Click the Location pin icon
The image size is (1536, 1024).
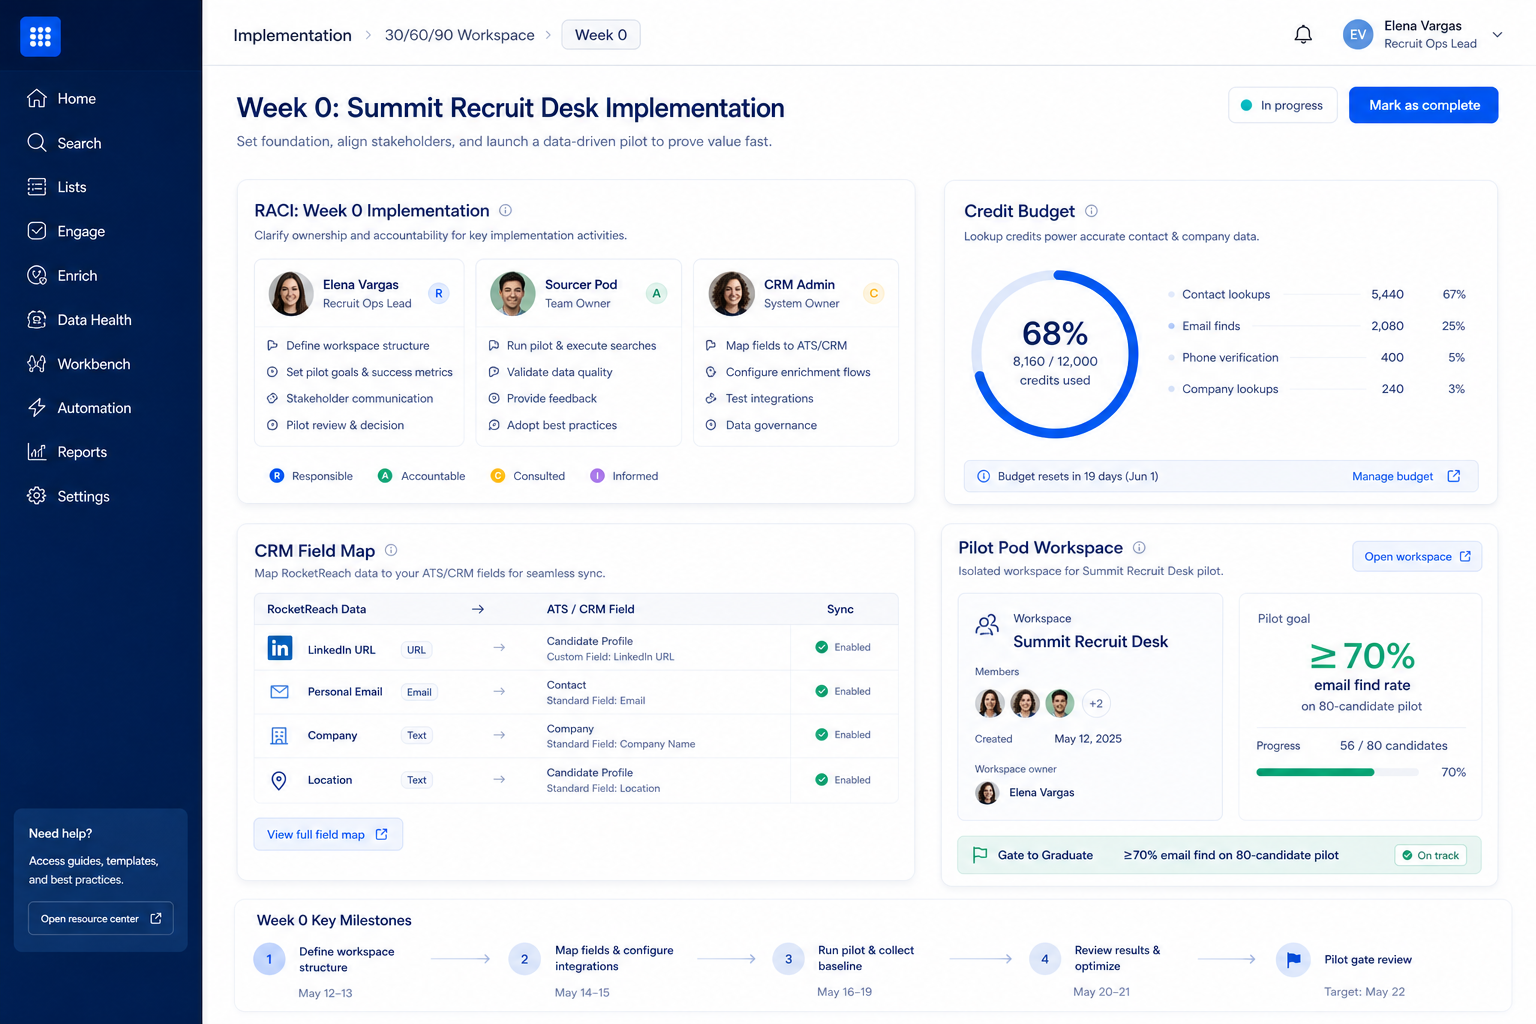coord(280,781)
